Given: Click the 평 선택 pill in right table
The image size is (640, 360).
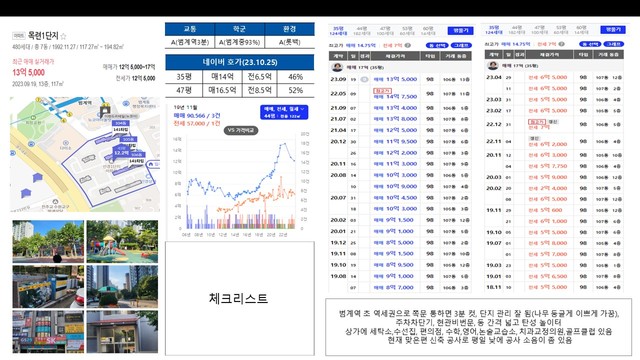Looking at the screenshot, I should (590, 44).
